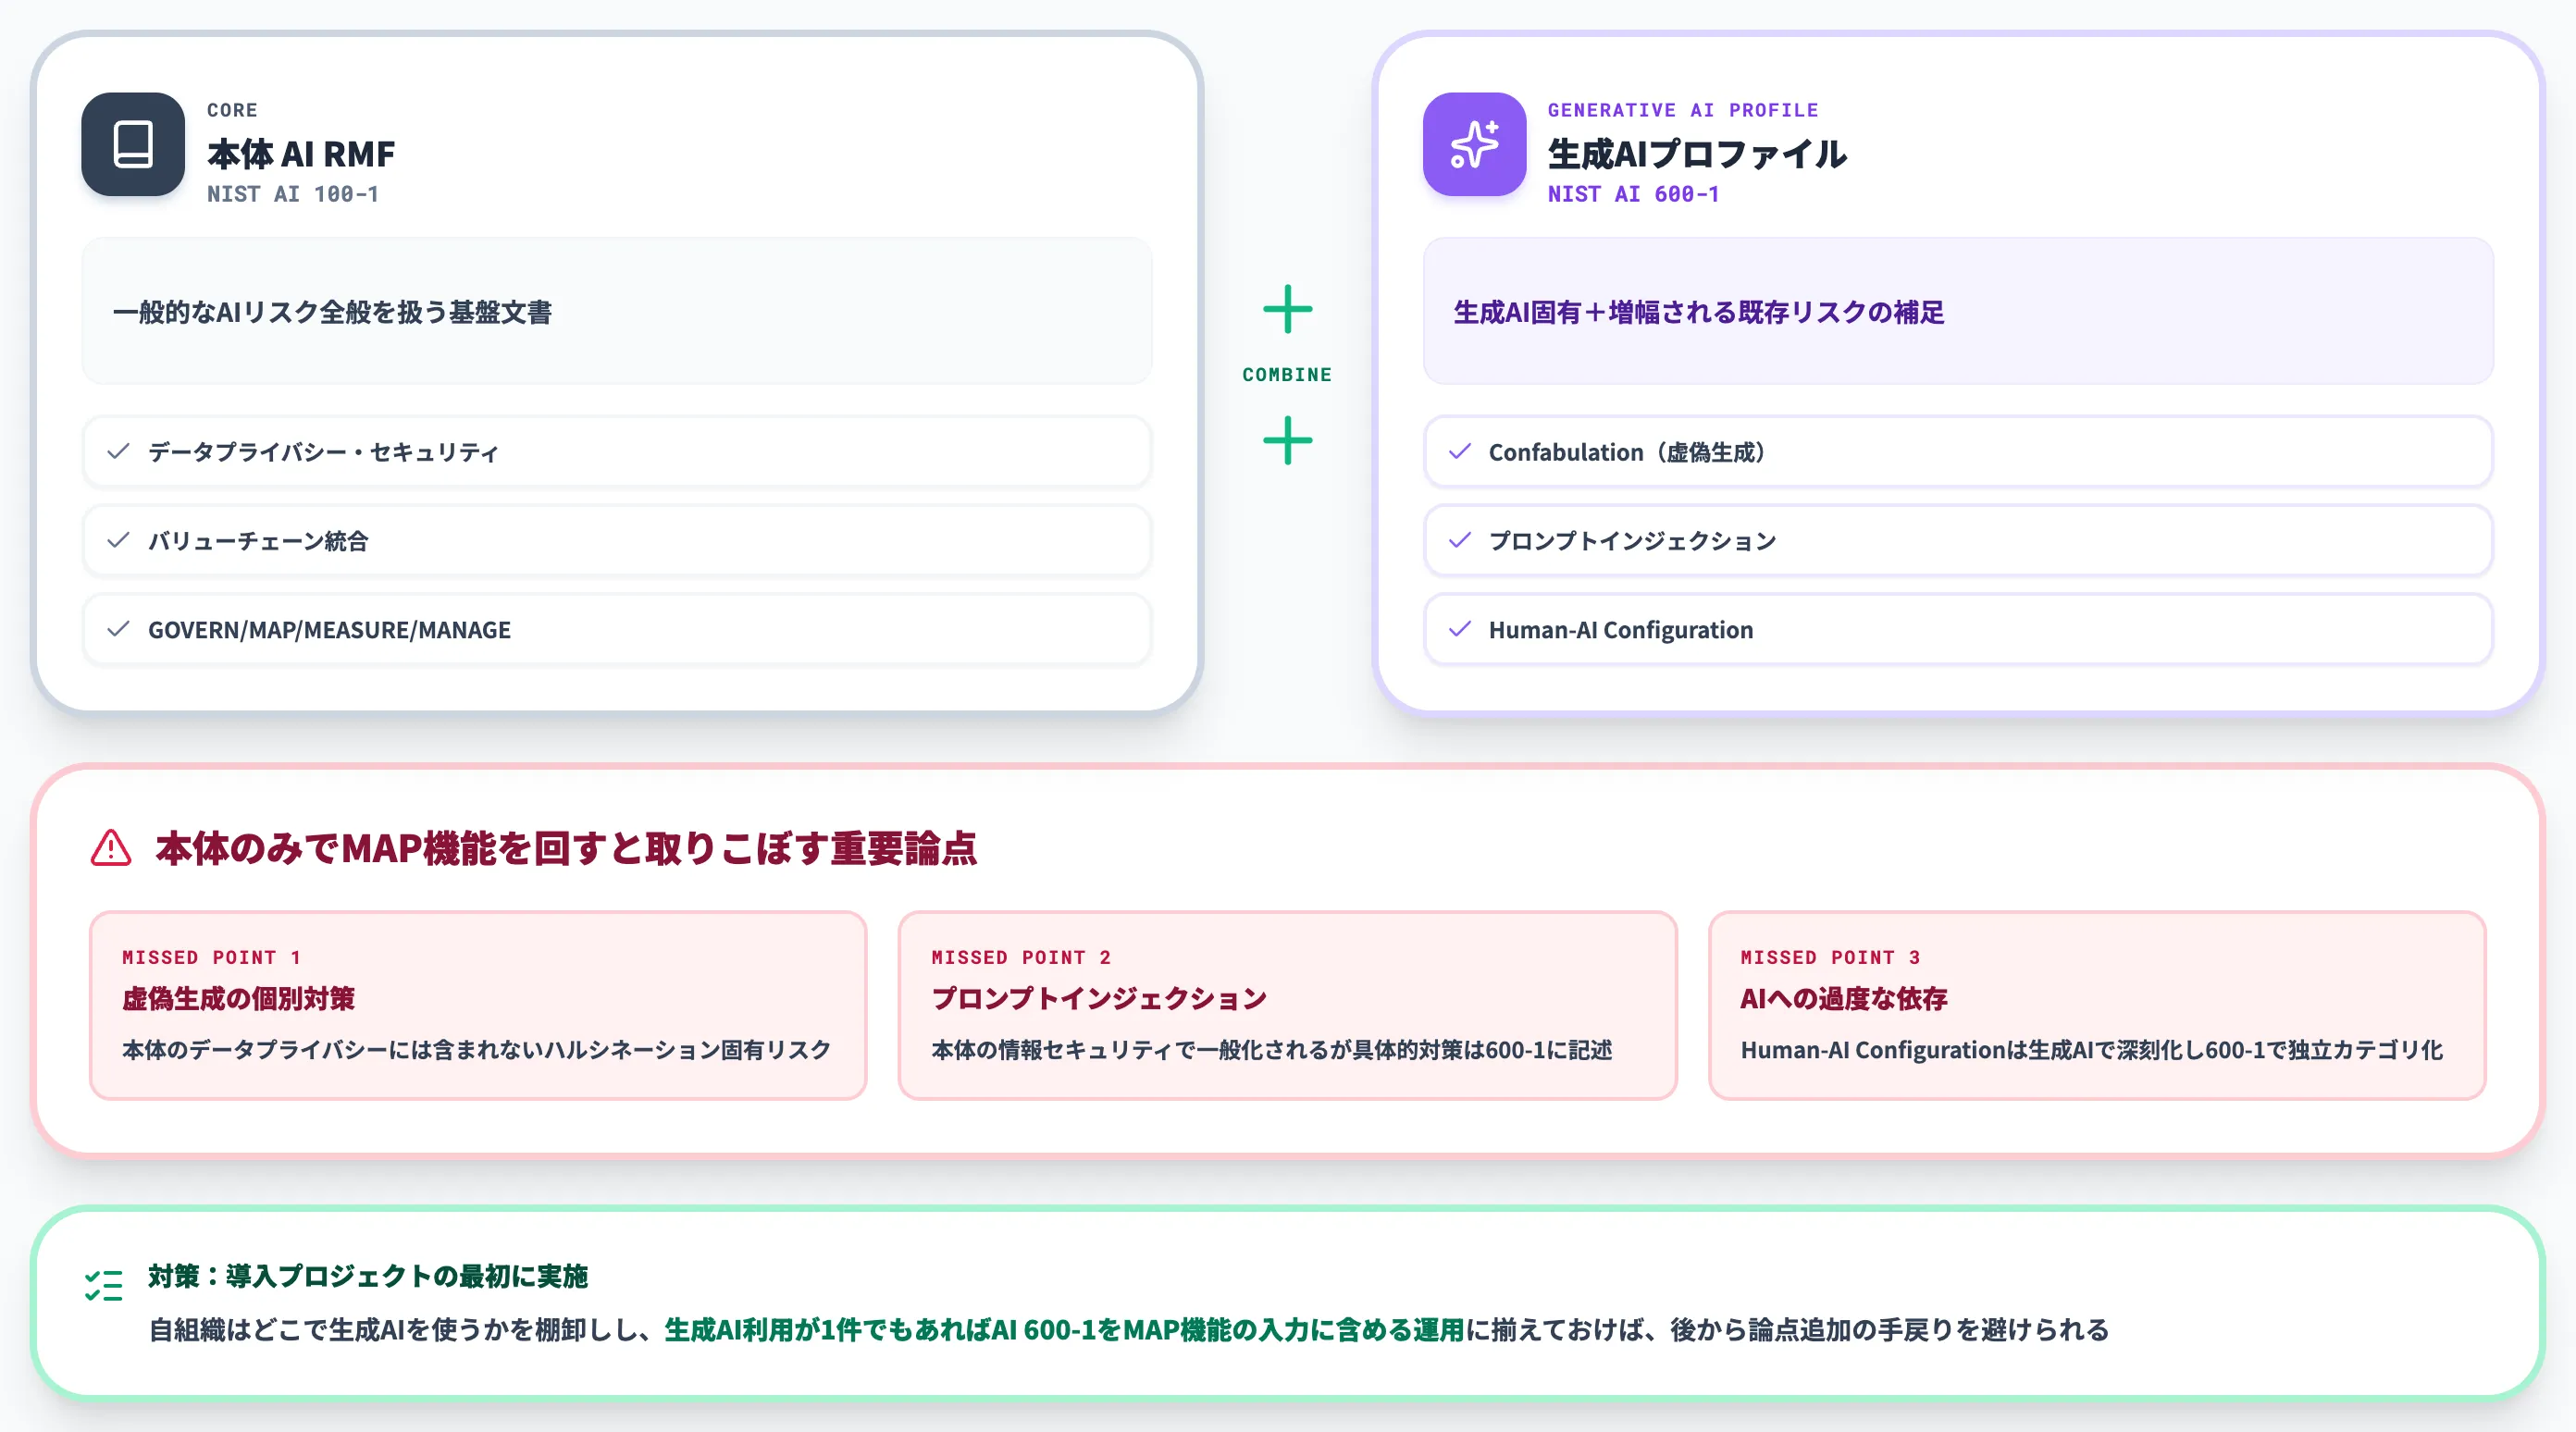Click the 虚偽生成の個別対策 card title

238,998
